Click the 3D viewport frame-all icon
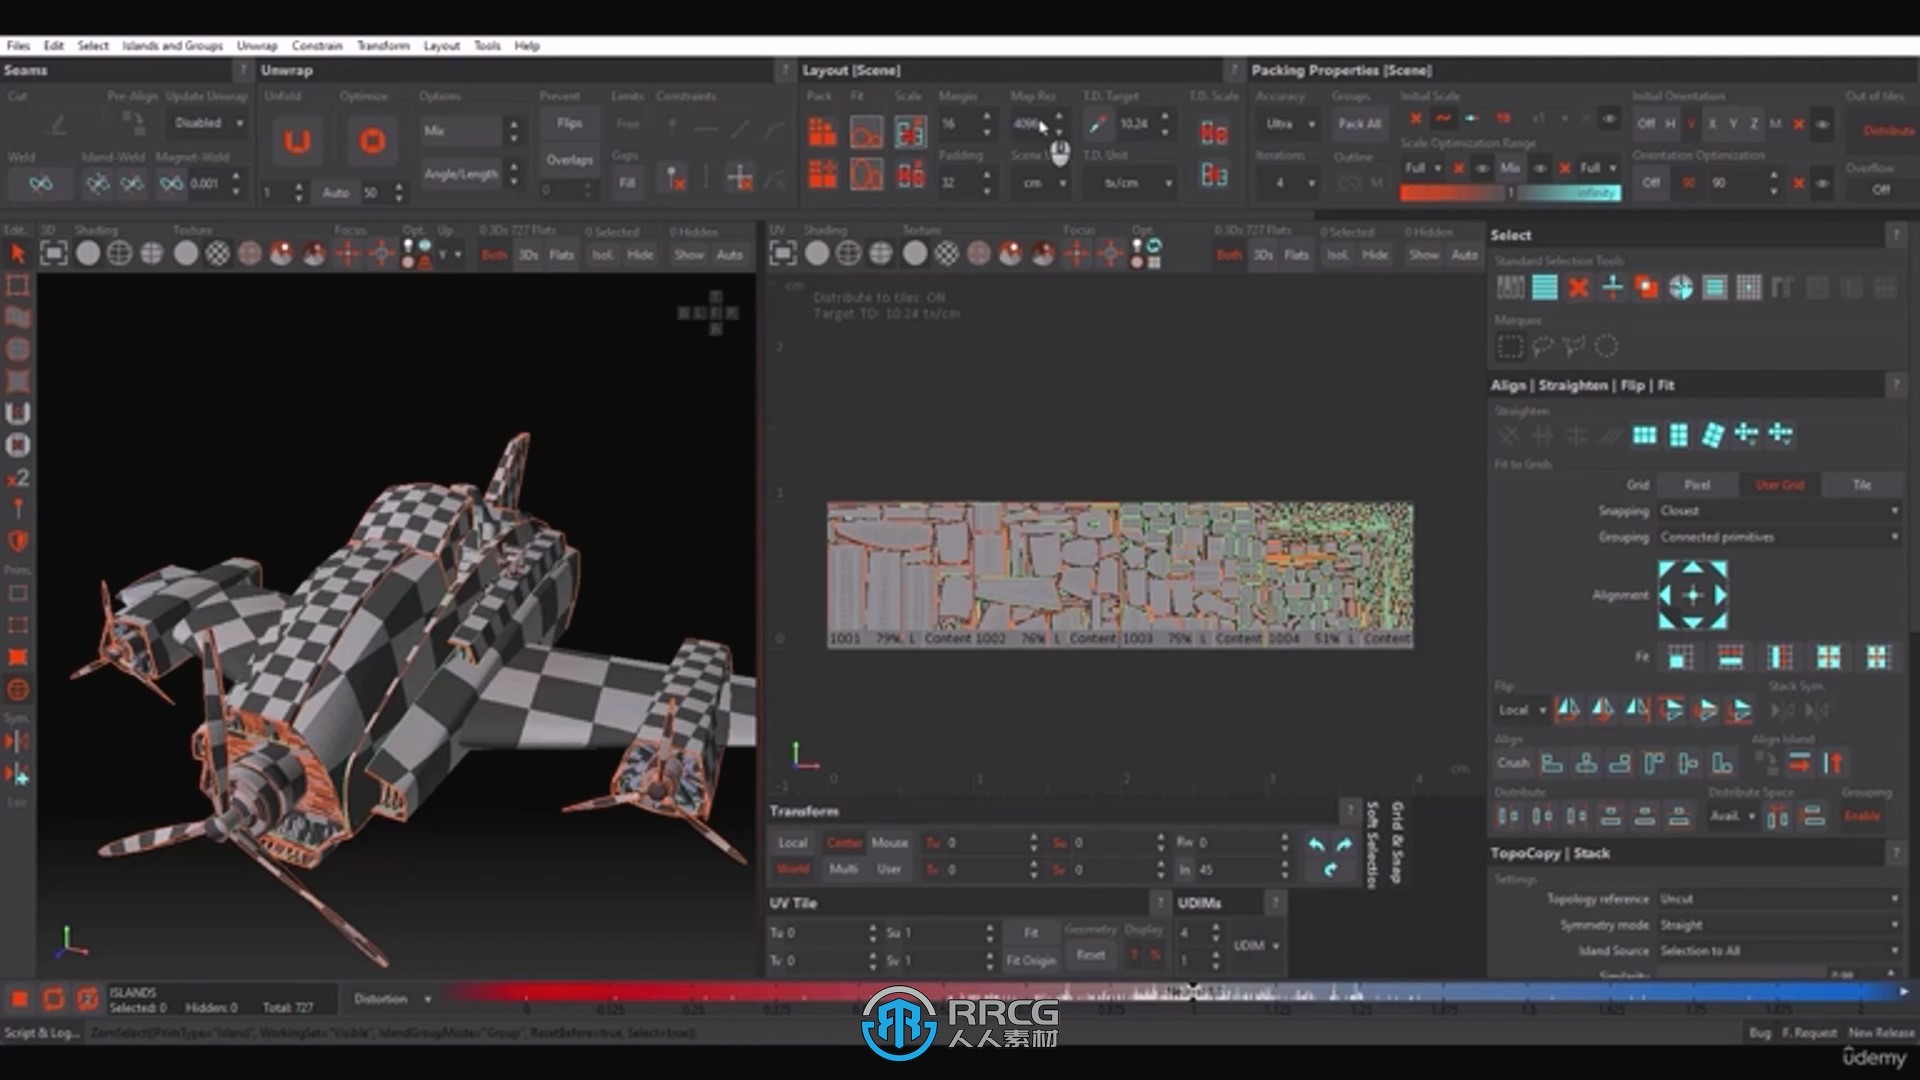1920x1080 pixels. click(x=54, y=254)
